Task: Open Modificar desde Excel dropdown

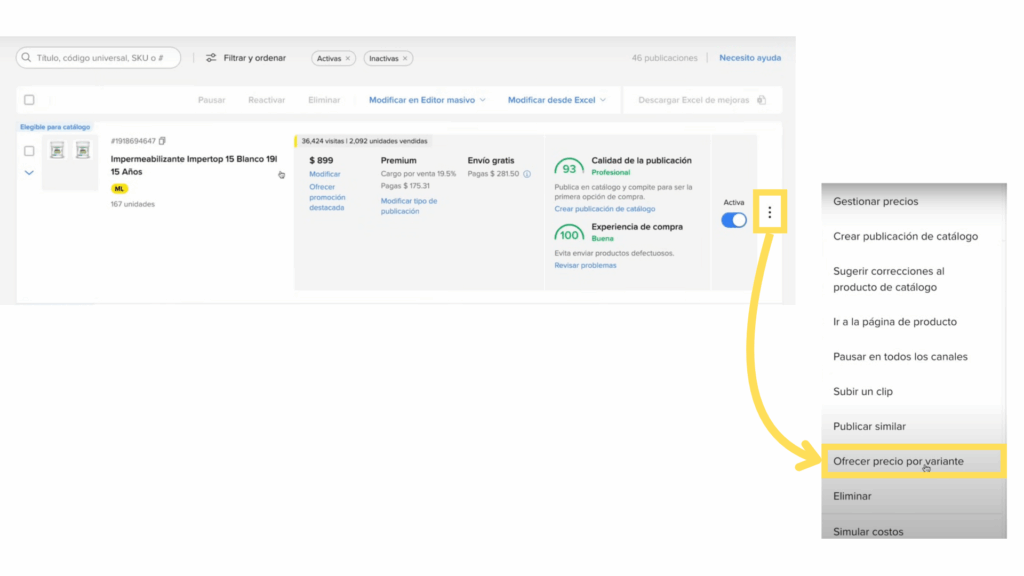Action: [602, 100]
